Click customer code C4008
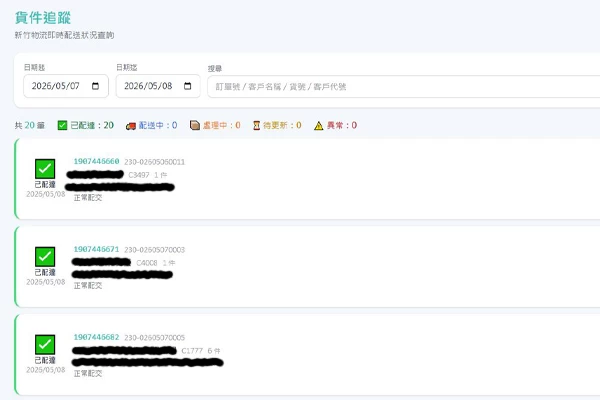The width and height of the screenshot is (600, 400). coord(147,263)
